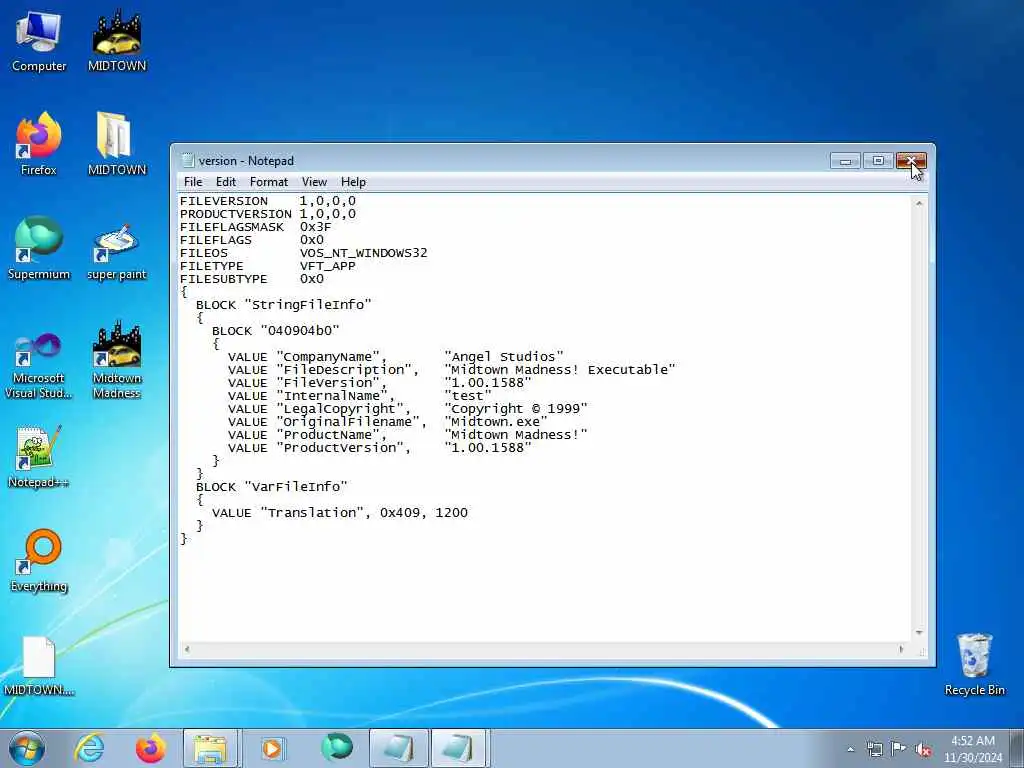Screen dimensions: 1024x768
Task: Launch Internet Explorer from taskbar
Action: 89,748
